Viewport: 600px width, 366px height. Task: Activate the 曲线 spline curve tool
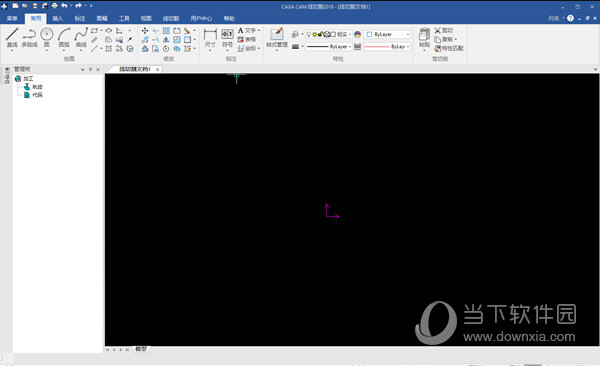point(81,38)
